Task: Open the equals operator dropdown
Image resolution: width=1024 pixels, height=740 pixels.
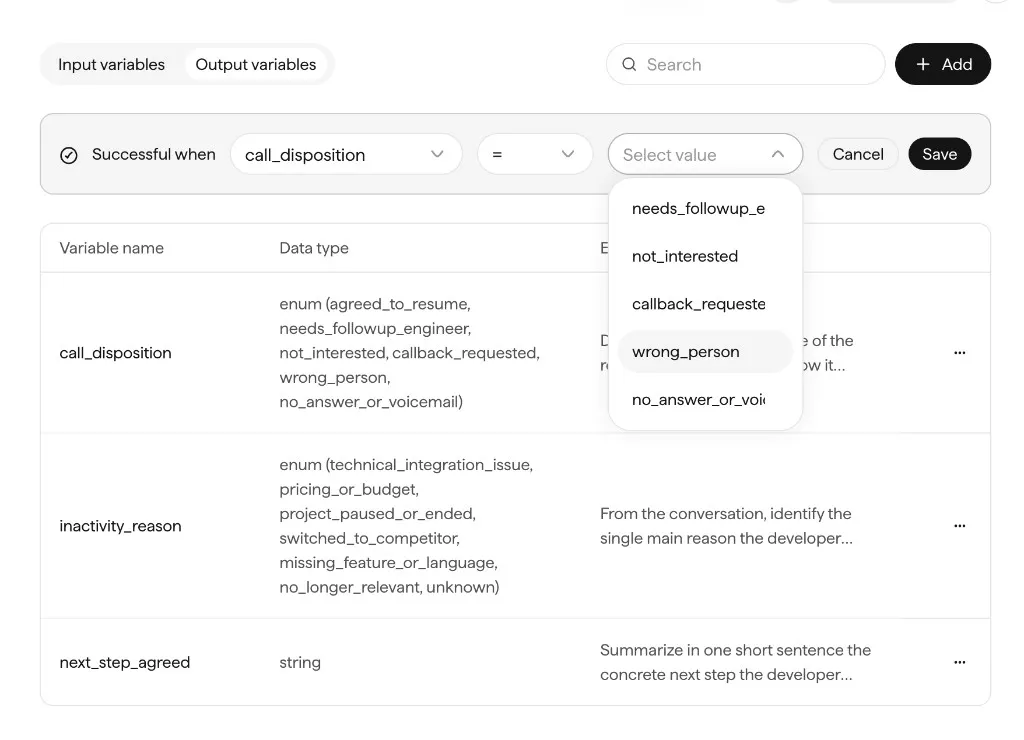Action: [535, 154]
